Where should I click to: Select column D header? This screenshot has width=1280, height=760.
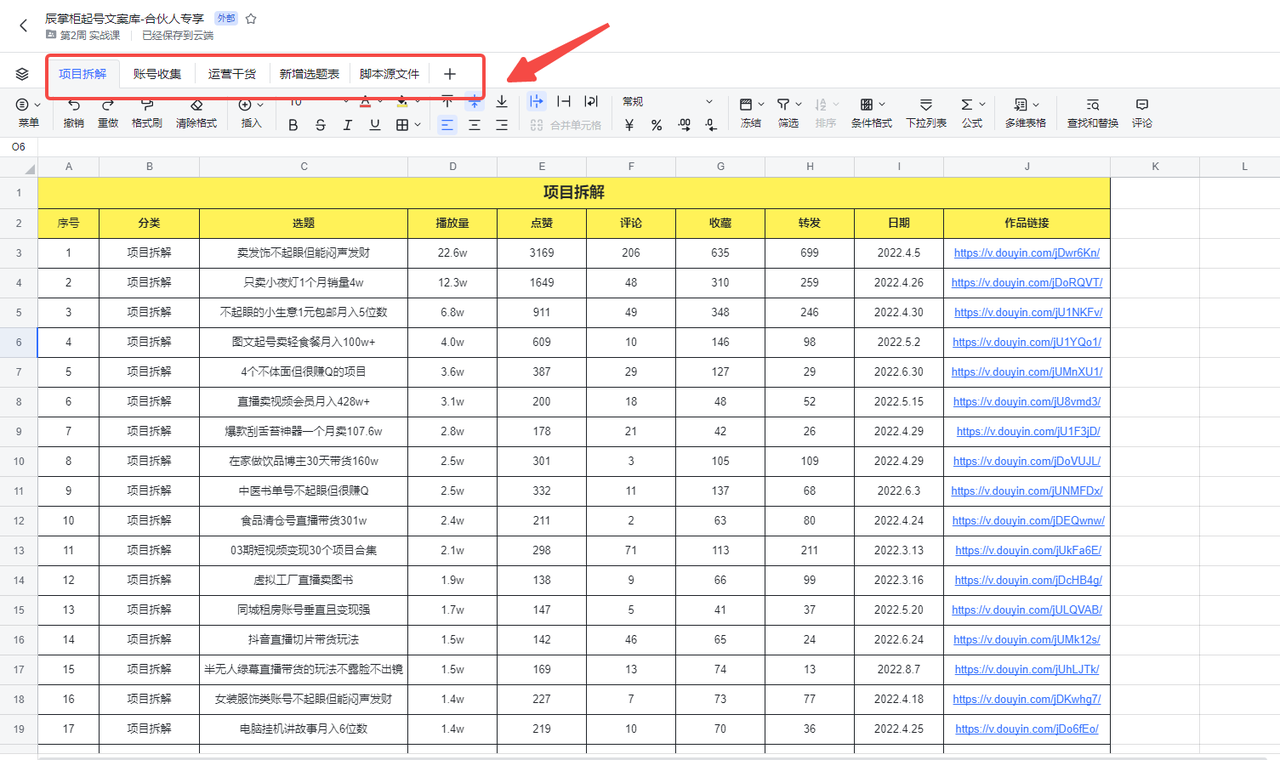452,166
